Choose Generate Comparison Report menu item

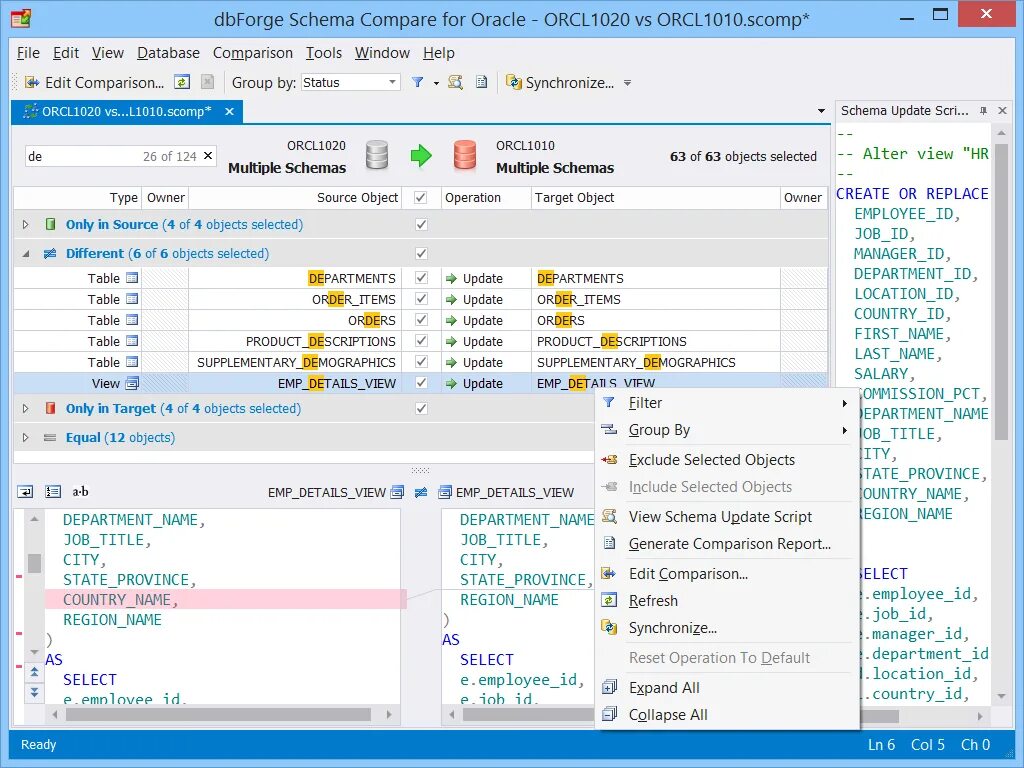[x=726, y=544]
